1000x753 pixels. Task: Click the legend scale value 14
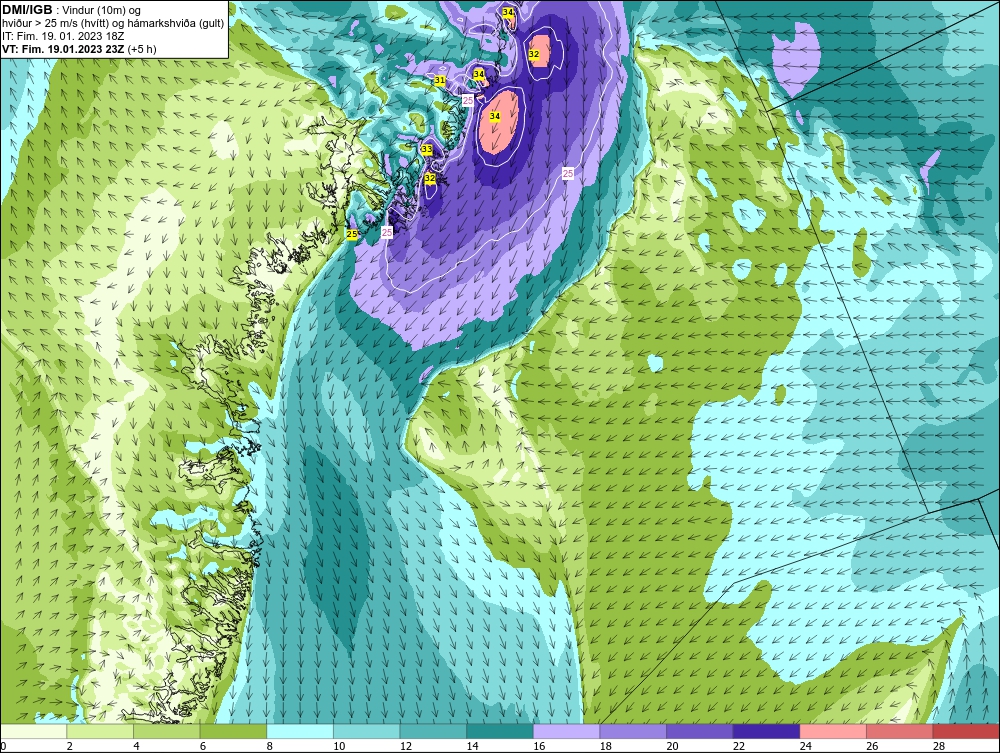point(473,746)
